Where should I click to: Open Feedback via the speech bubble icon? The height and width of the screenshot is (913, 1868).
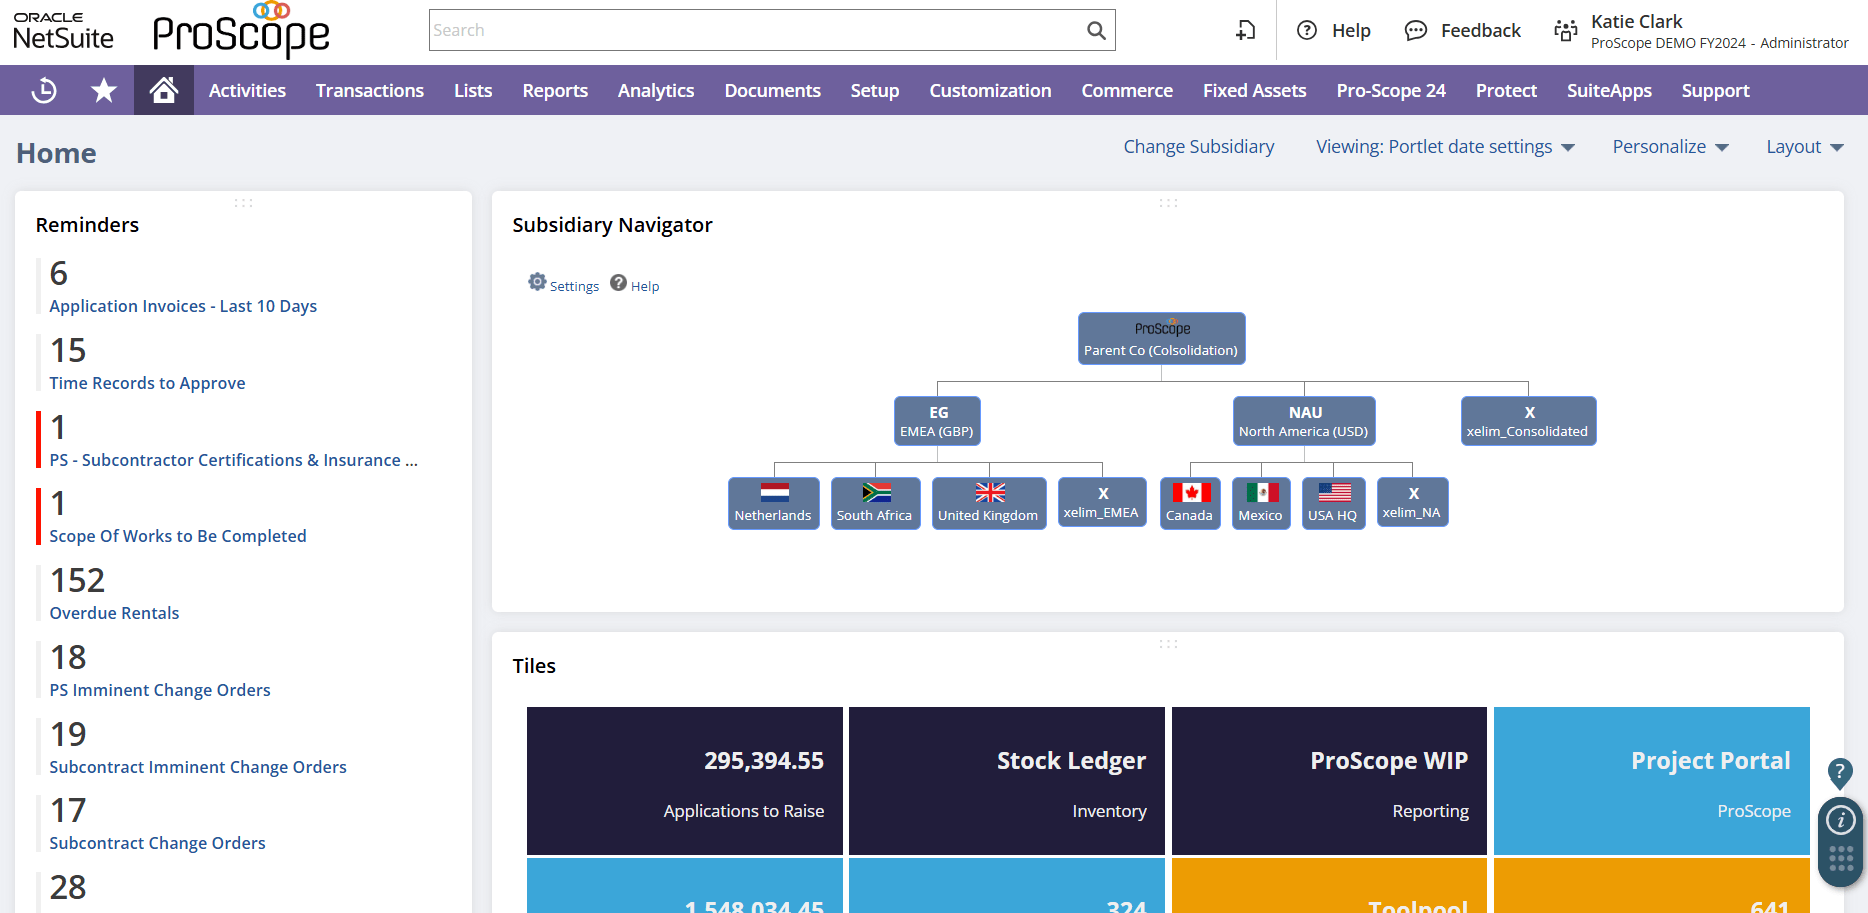(x=1415, y=30)
